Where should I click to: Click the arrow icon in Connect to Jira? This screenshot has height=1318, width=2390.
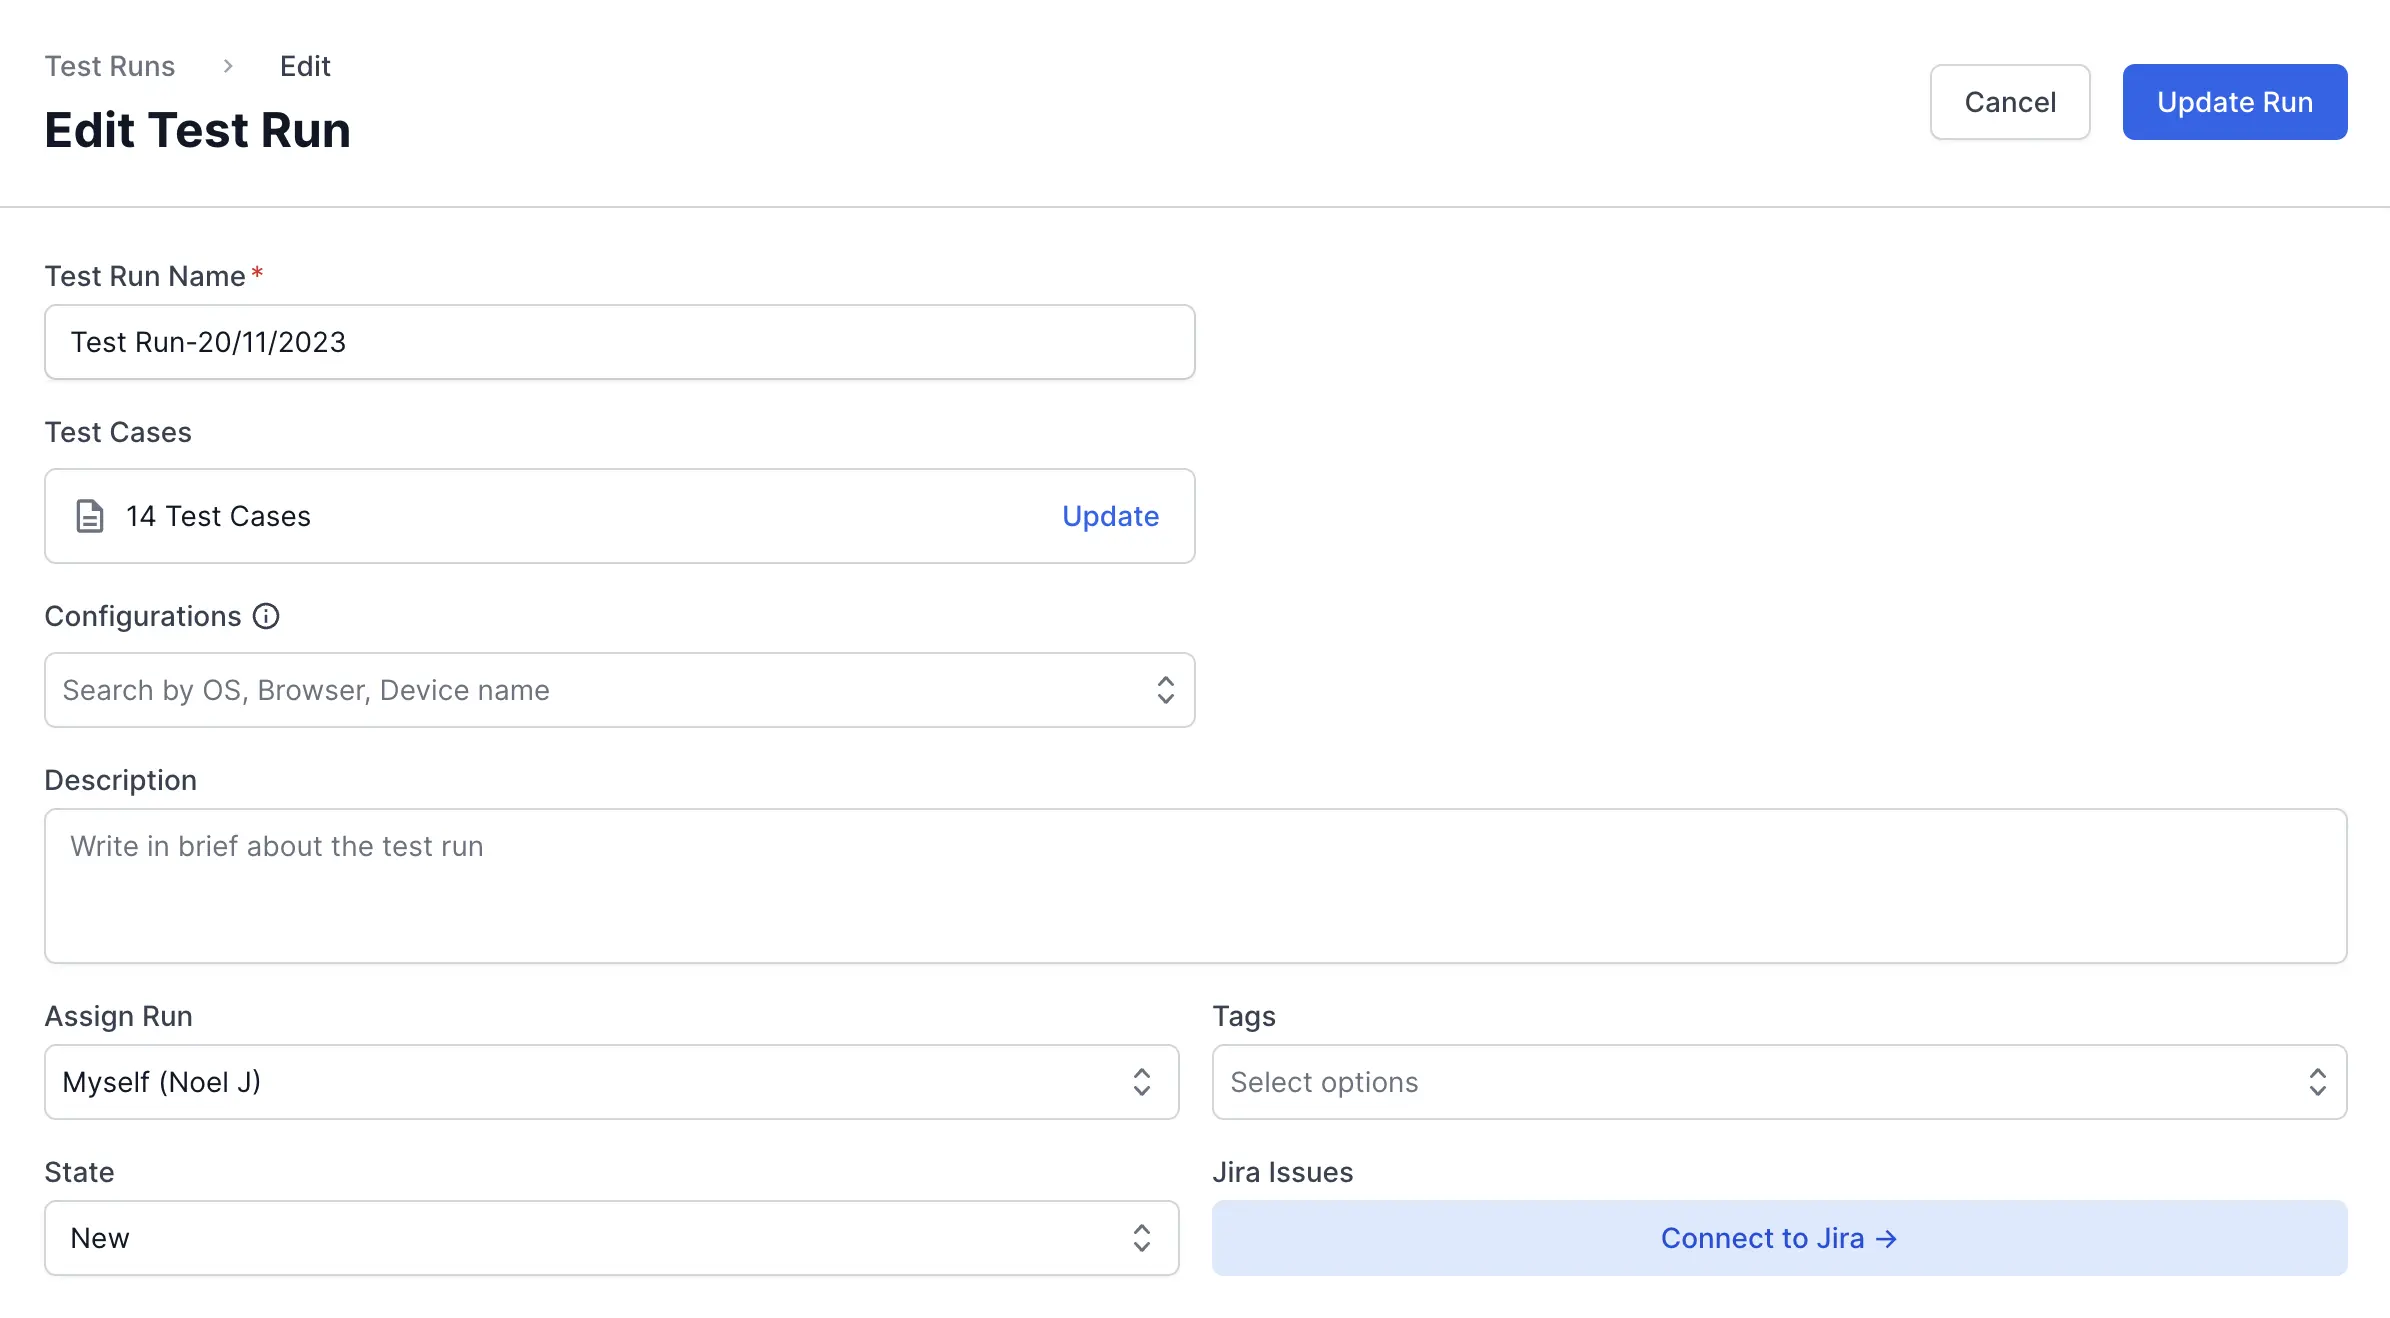point(1887,1239)
